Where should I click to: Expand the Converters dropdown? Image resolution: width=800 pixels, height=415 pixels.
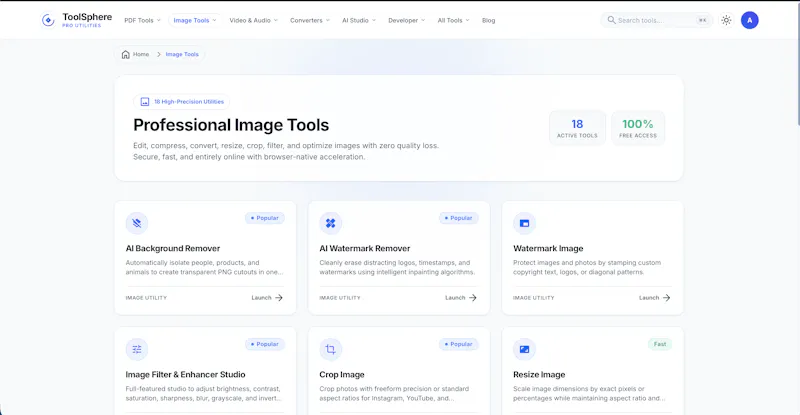click(x=310, y=20)
